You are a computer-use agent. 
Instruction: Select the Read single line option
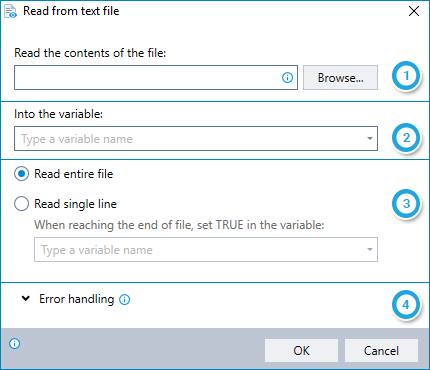(x=21, y=204)
